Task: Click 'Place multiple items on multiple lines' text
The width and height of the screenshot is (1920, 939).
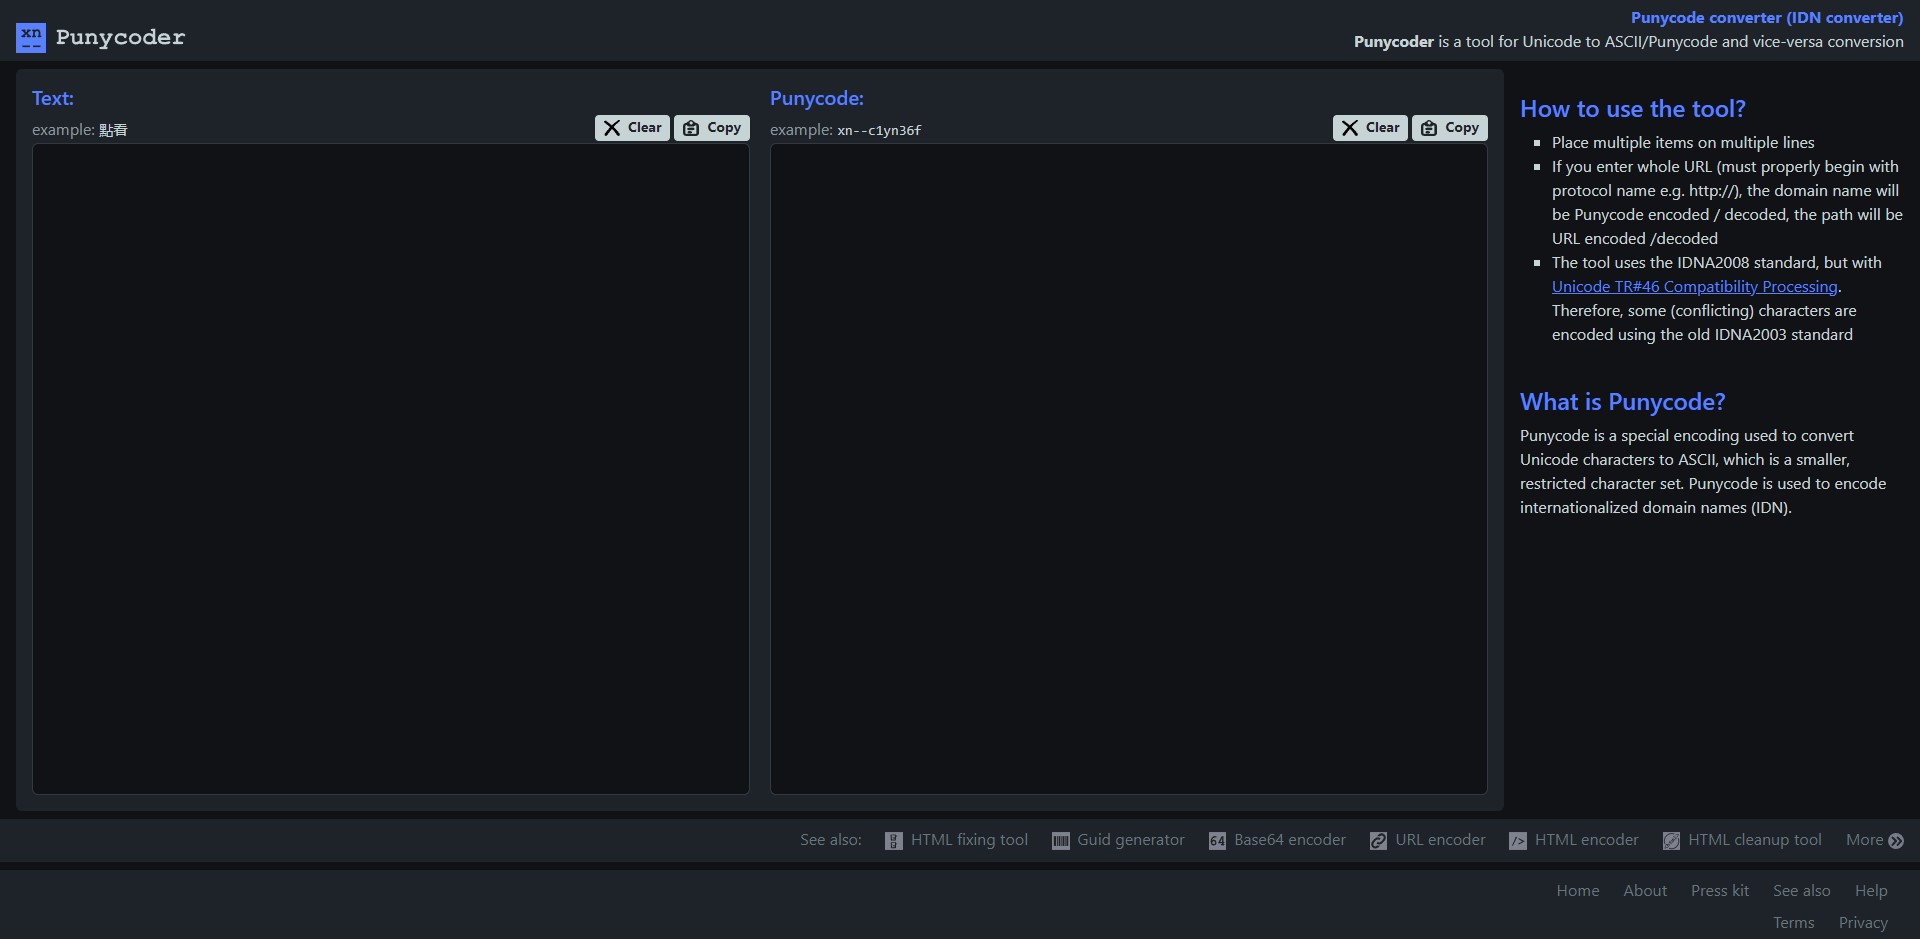Action: pyautogui.click(x=1683, y=143)
